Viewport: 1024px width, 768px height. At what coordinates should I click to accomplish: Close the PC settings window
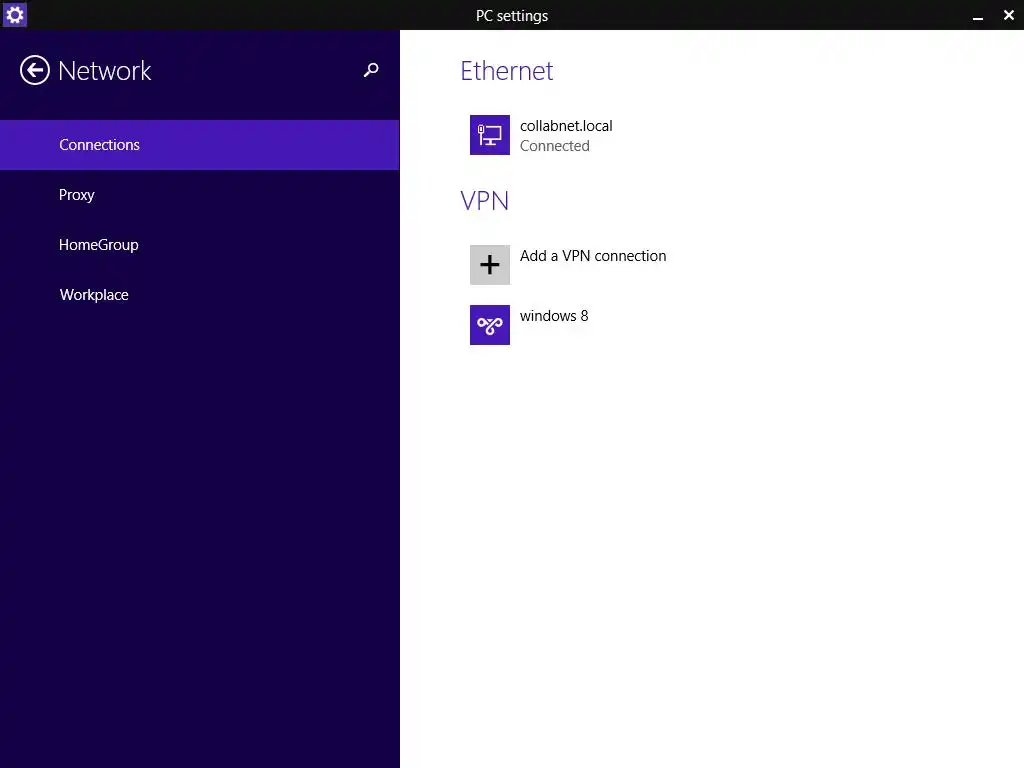tap(1008, 15)
